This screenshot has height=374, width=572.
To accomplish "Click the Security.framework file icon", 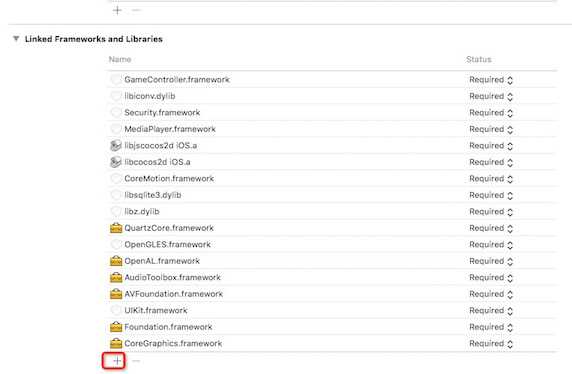I will tap(116, 112).
